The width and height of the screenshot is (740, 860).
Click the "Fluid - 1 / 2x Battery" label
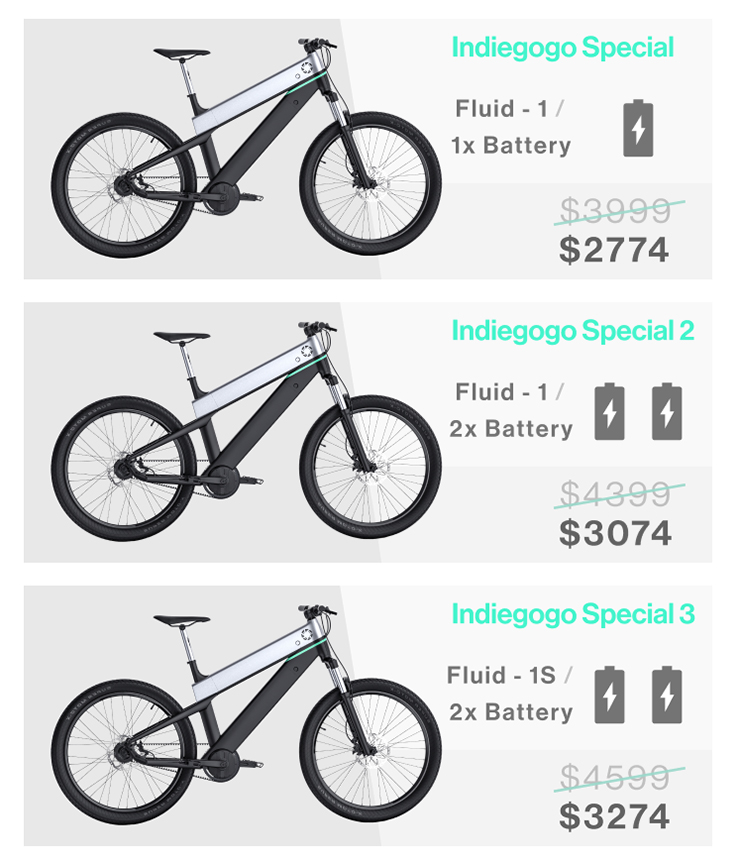tap(511, 410)
